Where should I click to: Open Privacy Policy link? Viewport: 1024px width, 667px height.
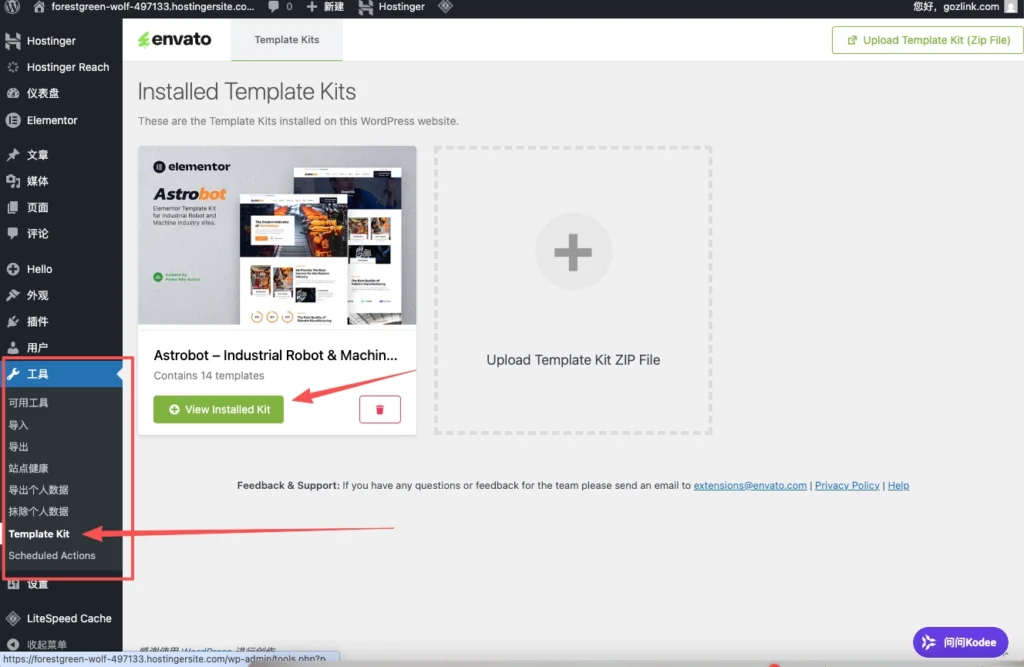coord(846,485)
